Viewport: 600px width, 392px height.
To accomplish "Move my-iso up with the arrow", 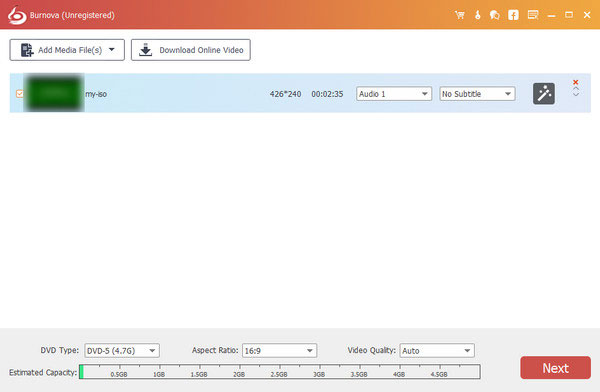I will [576, 89].
